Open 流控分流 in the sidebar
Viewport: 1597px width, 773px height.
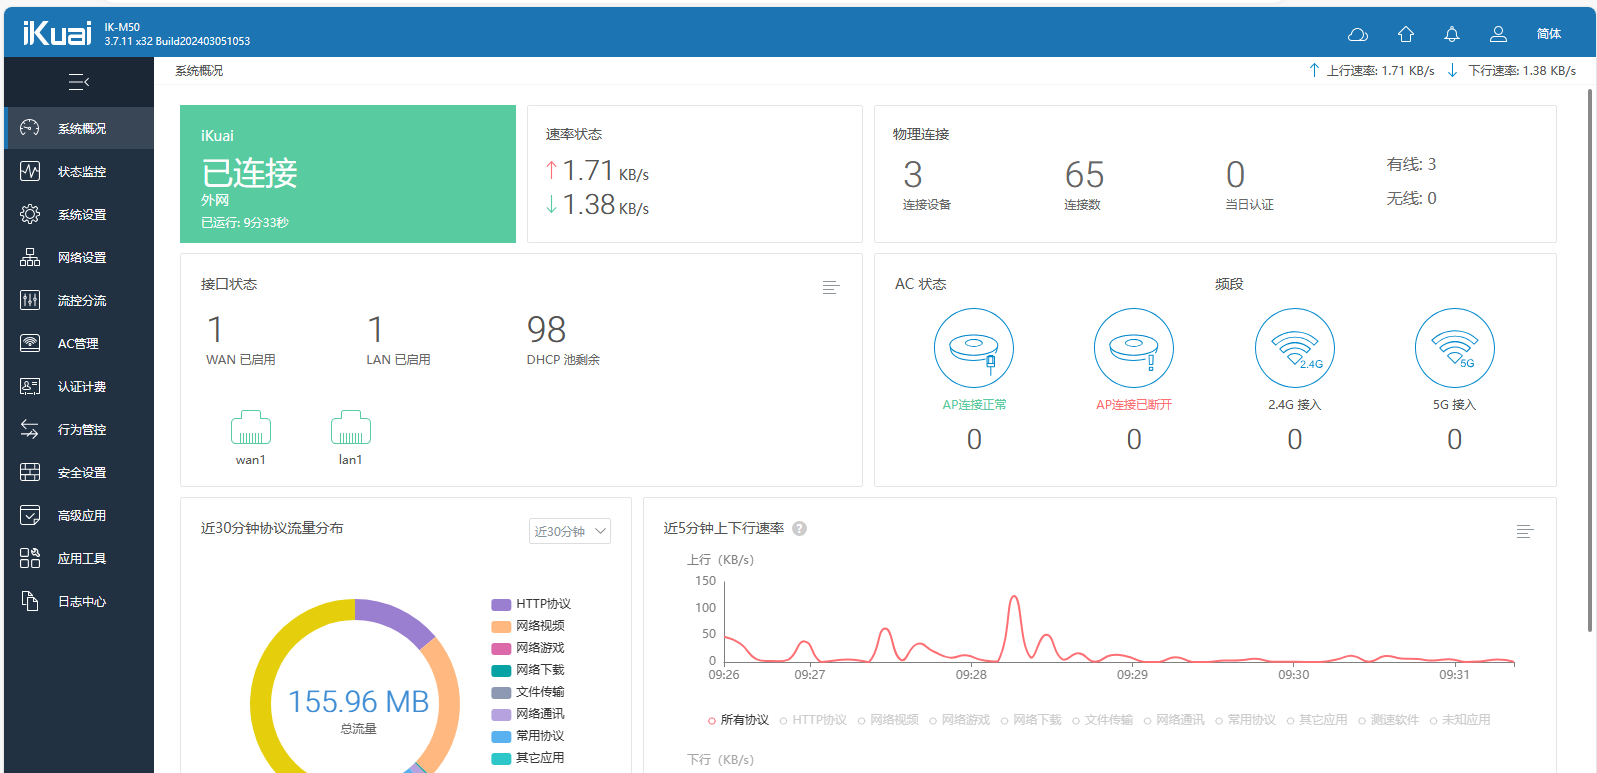[79, 300]
